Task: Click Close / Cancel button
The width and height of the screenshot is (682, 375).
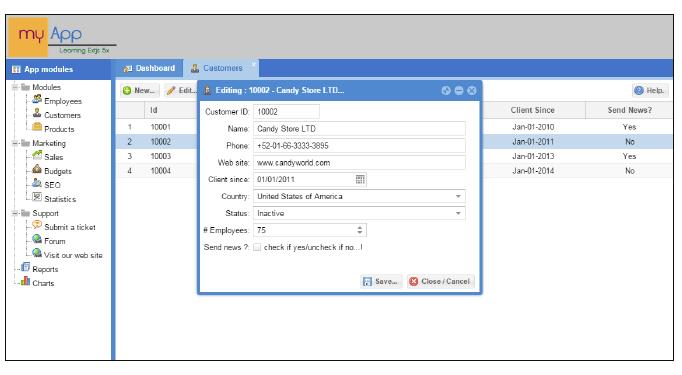Action: point(441,281)
